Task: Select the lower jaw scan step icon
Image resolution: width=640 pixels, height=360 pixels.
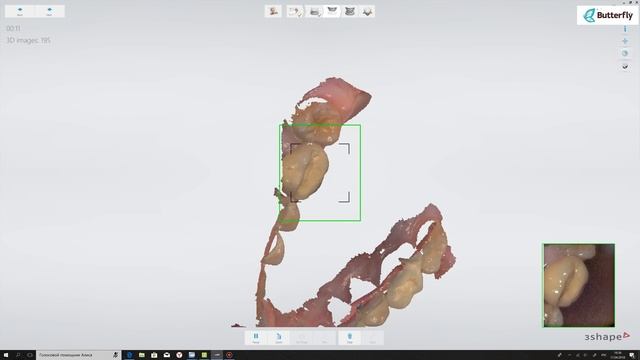Action: (314, 11)
